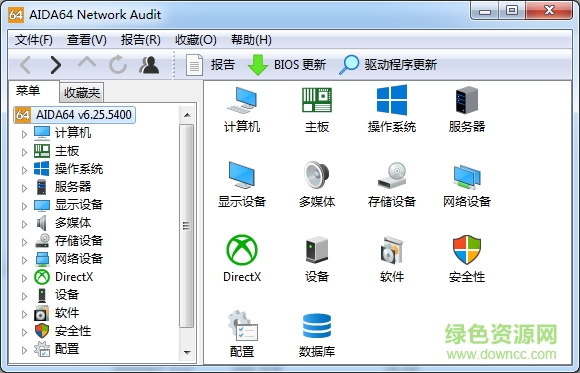Expand the DirectX tree node
This screenshot has width=580, height=373.
coord(24,278)
